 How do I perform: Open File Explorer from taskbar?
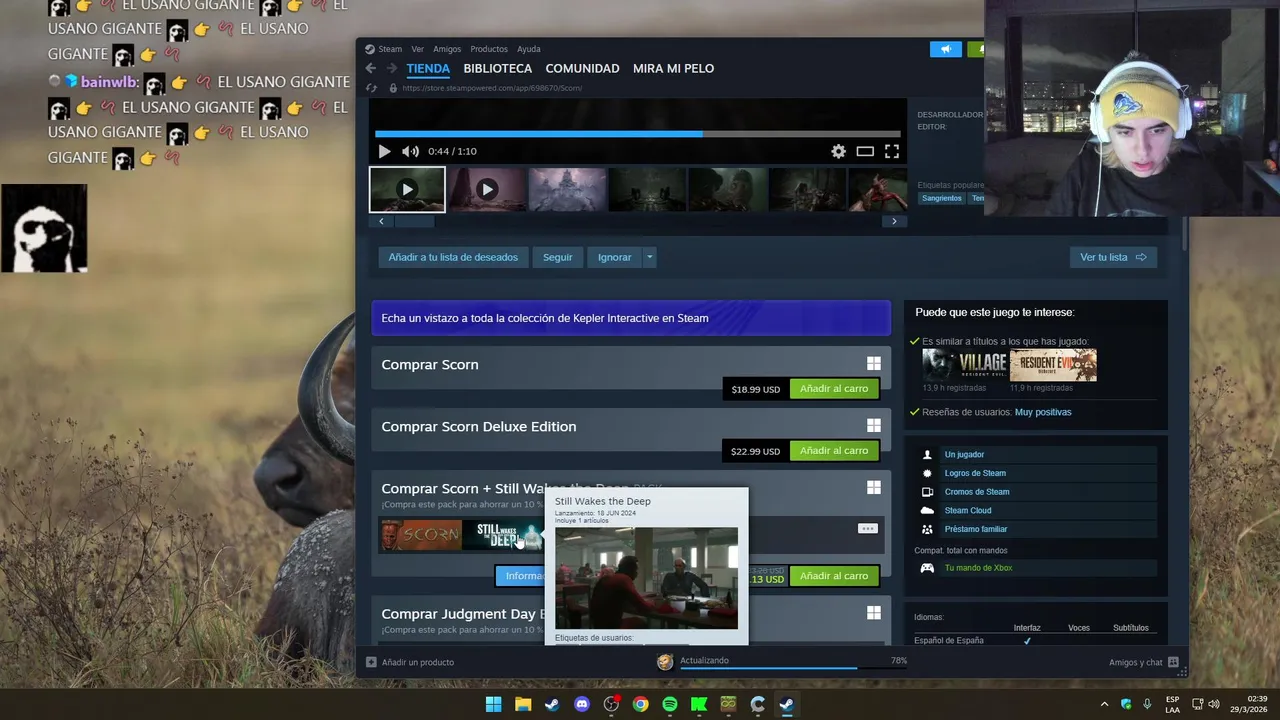pyautogui.click(x=522, y=704)
